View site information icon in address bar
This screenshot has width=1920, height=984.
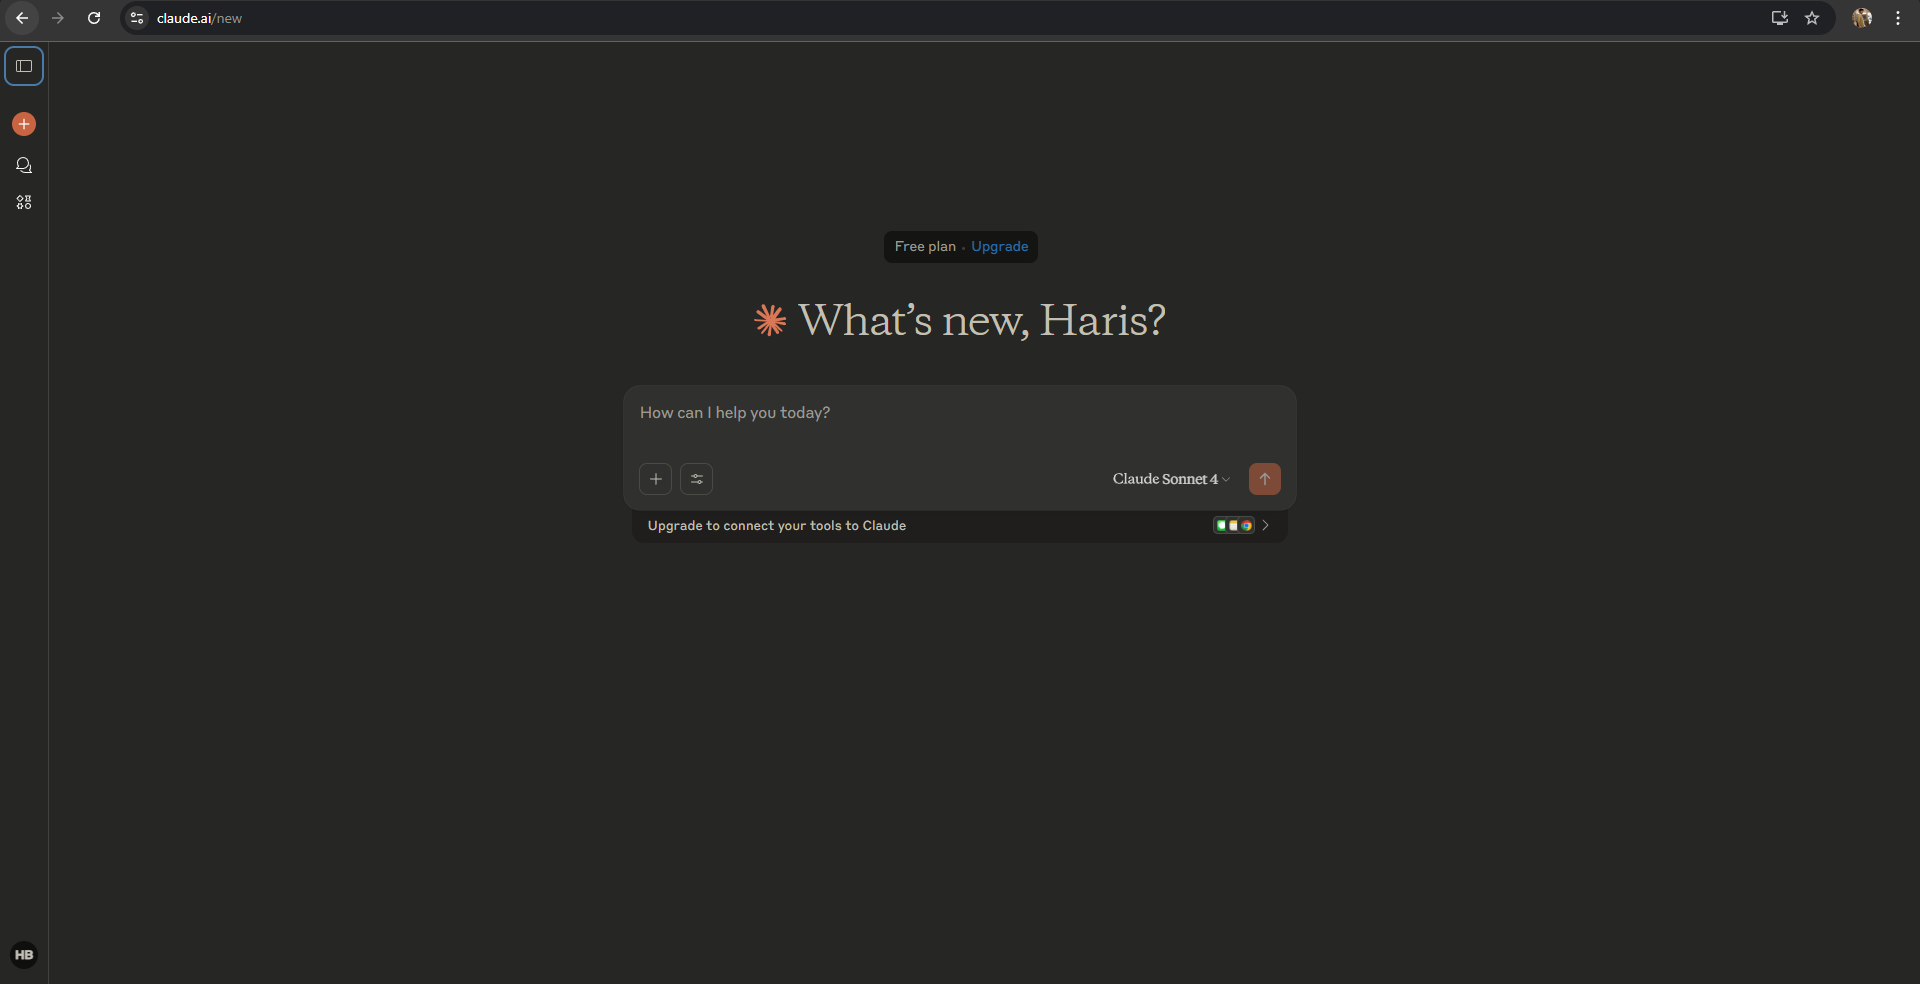tap(137, 18)
